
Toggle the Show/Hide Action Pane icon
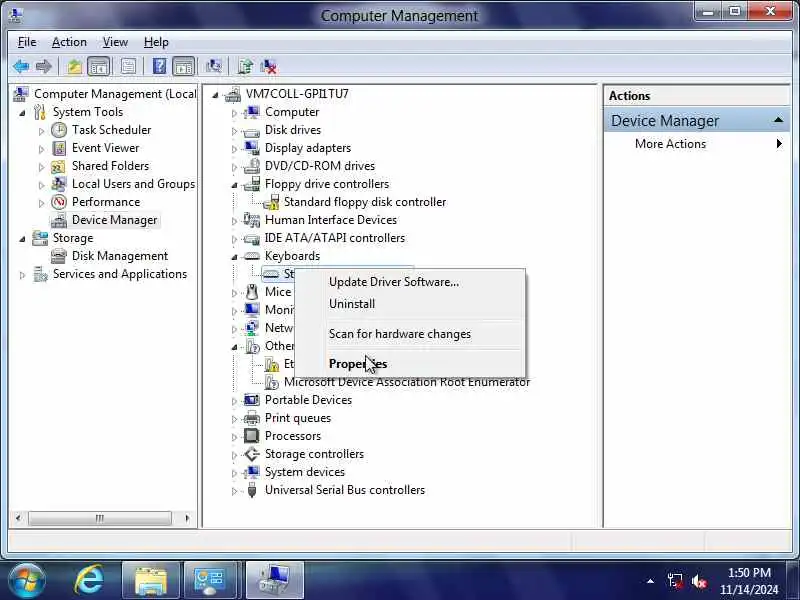coord(184,66)
